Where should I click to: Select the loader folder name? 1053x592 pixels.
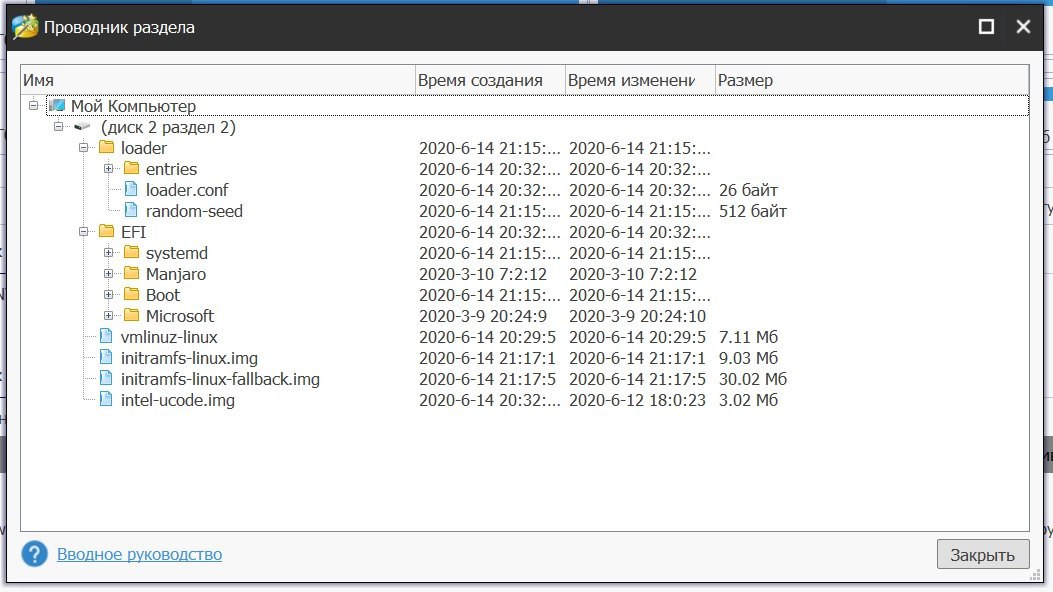(144, 148)
